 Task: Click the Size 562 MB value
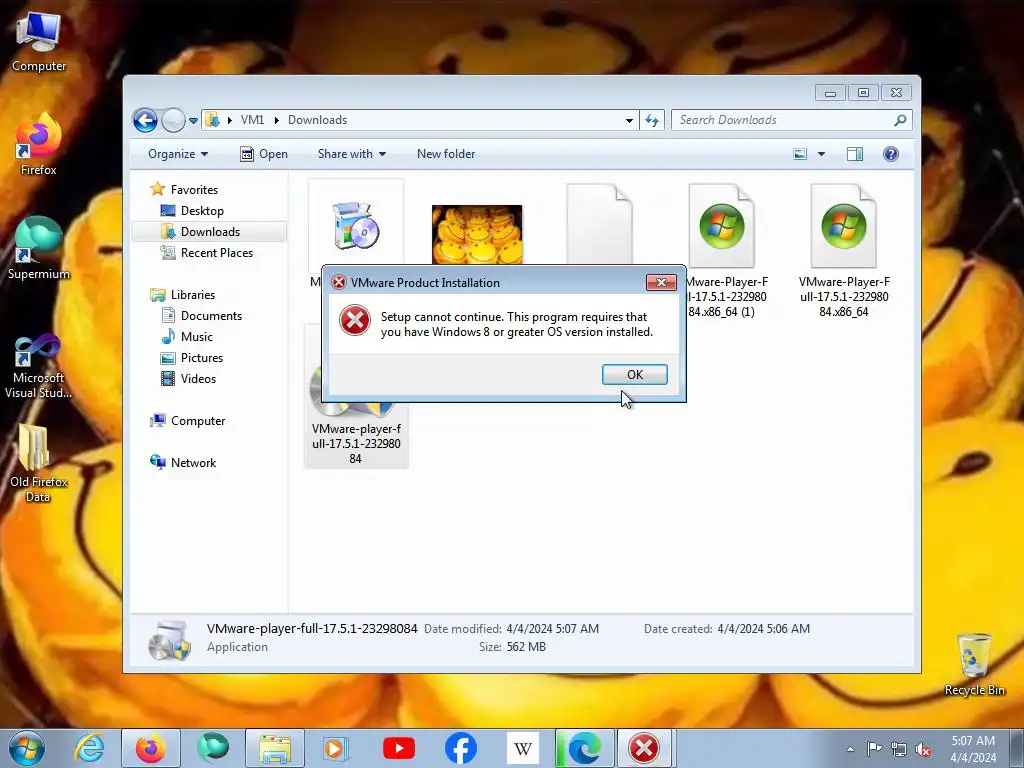pyautogui.click(x=526, y=647)
